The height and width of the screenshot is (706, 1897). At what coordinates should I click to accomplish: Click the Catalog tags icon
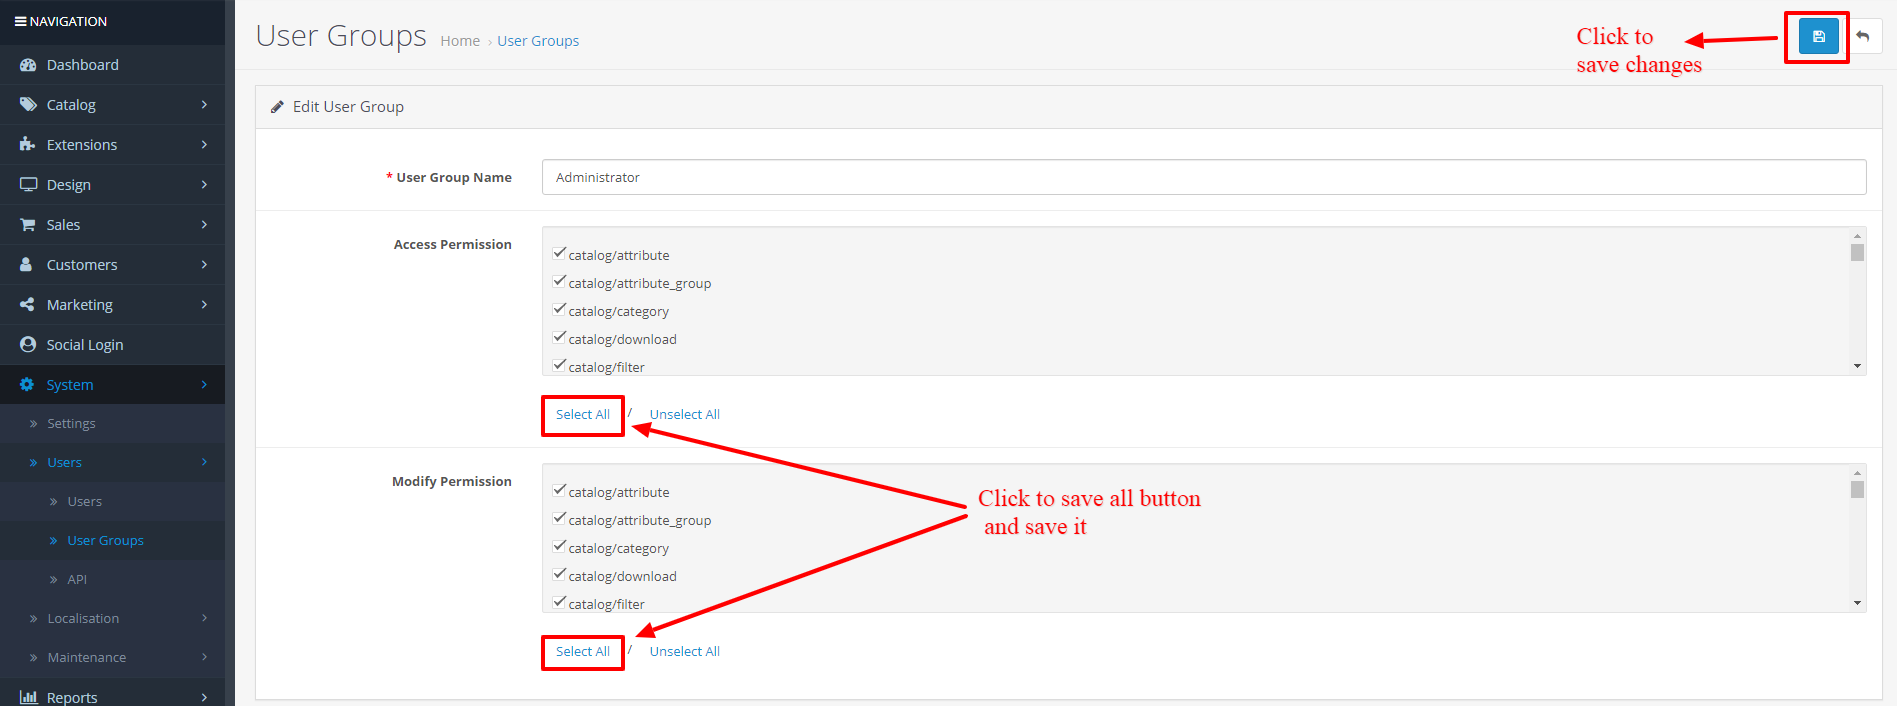pos(28,105)
